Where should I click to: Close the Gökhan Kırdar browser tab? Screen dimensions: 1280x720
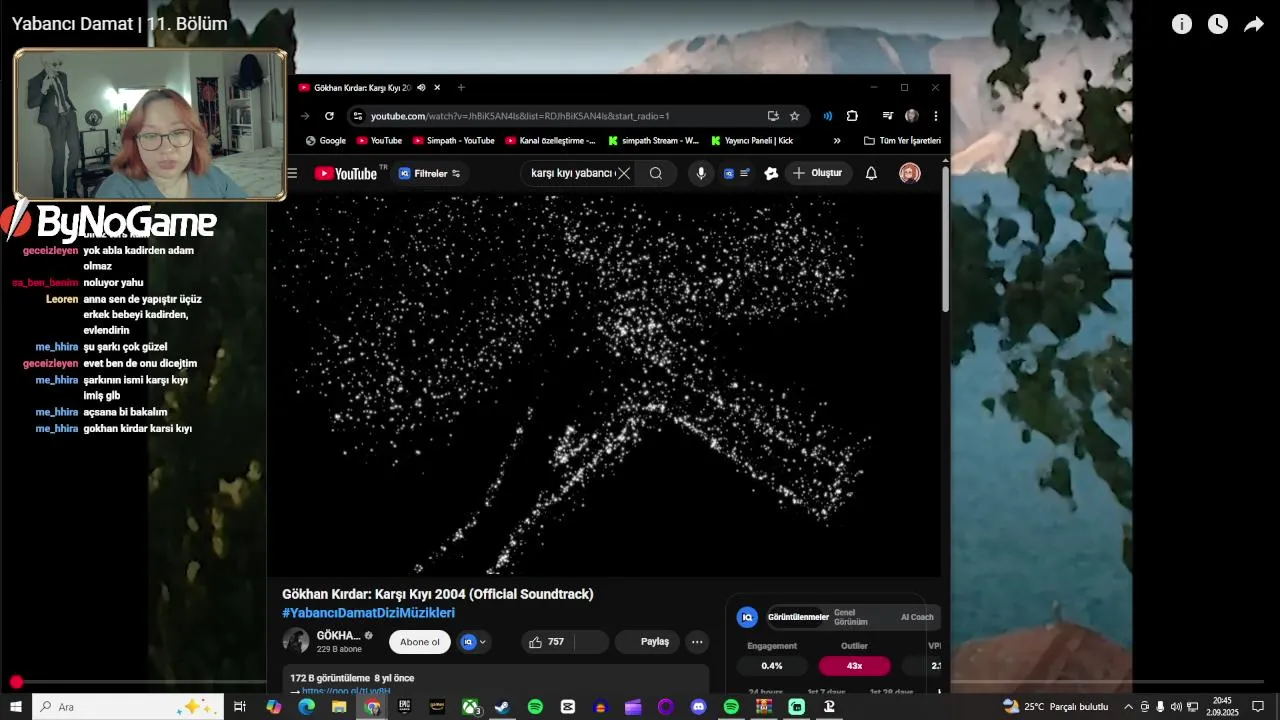point(437,88)
